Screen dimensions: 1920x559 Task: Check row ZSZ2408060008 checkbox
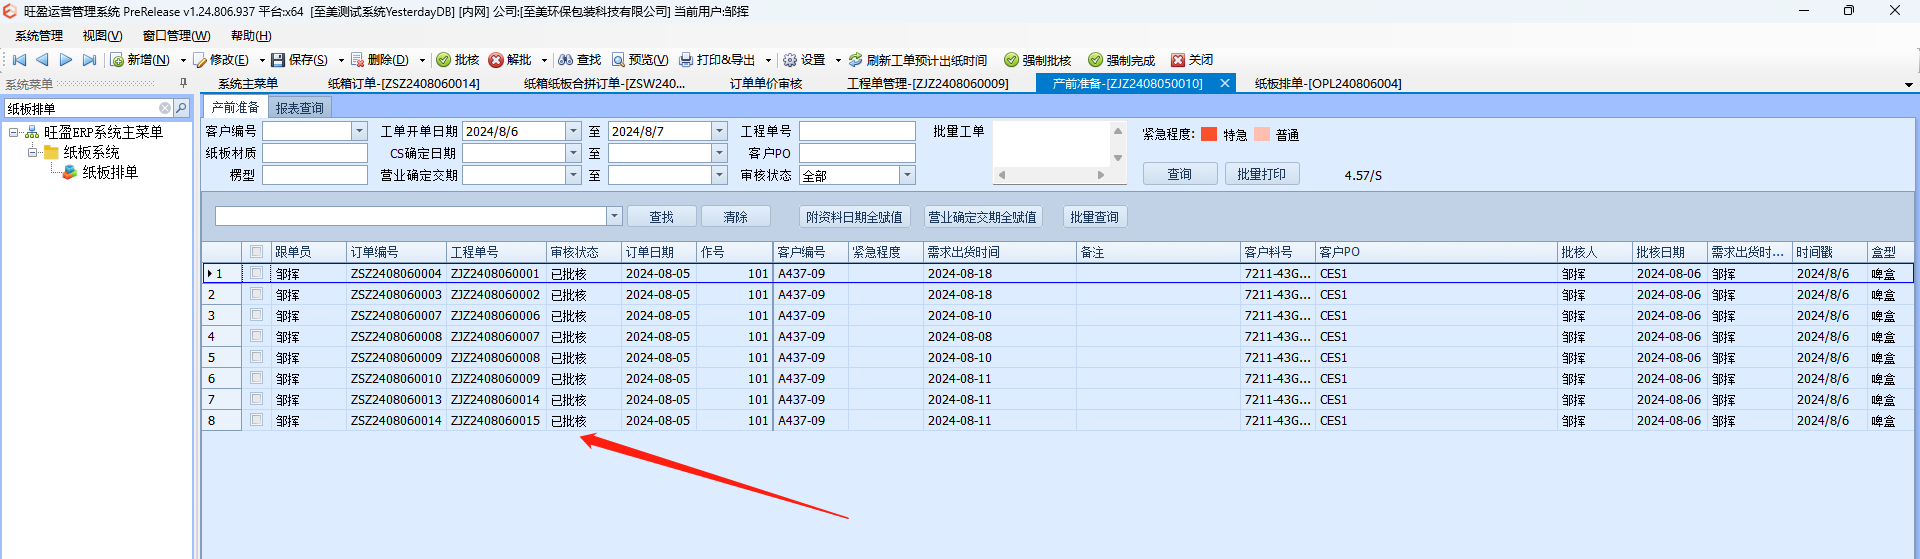(x=257, y=336)
